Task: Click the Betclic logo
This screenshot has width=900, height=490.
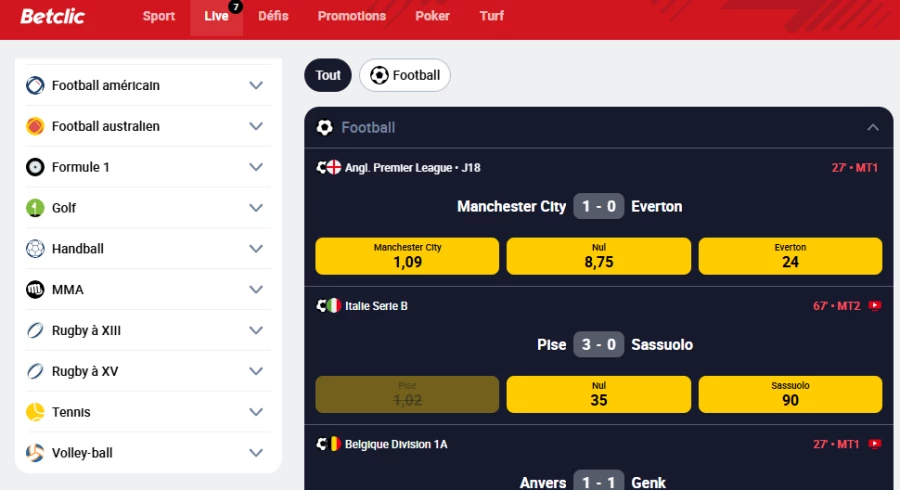Action: pos(52,16)
